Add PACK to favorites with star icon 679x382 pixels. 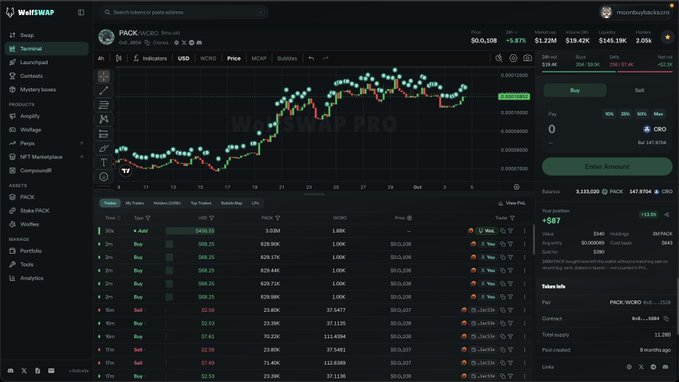click(x=667, y=38)
